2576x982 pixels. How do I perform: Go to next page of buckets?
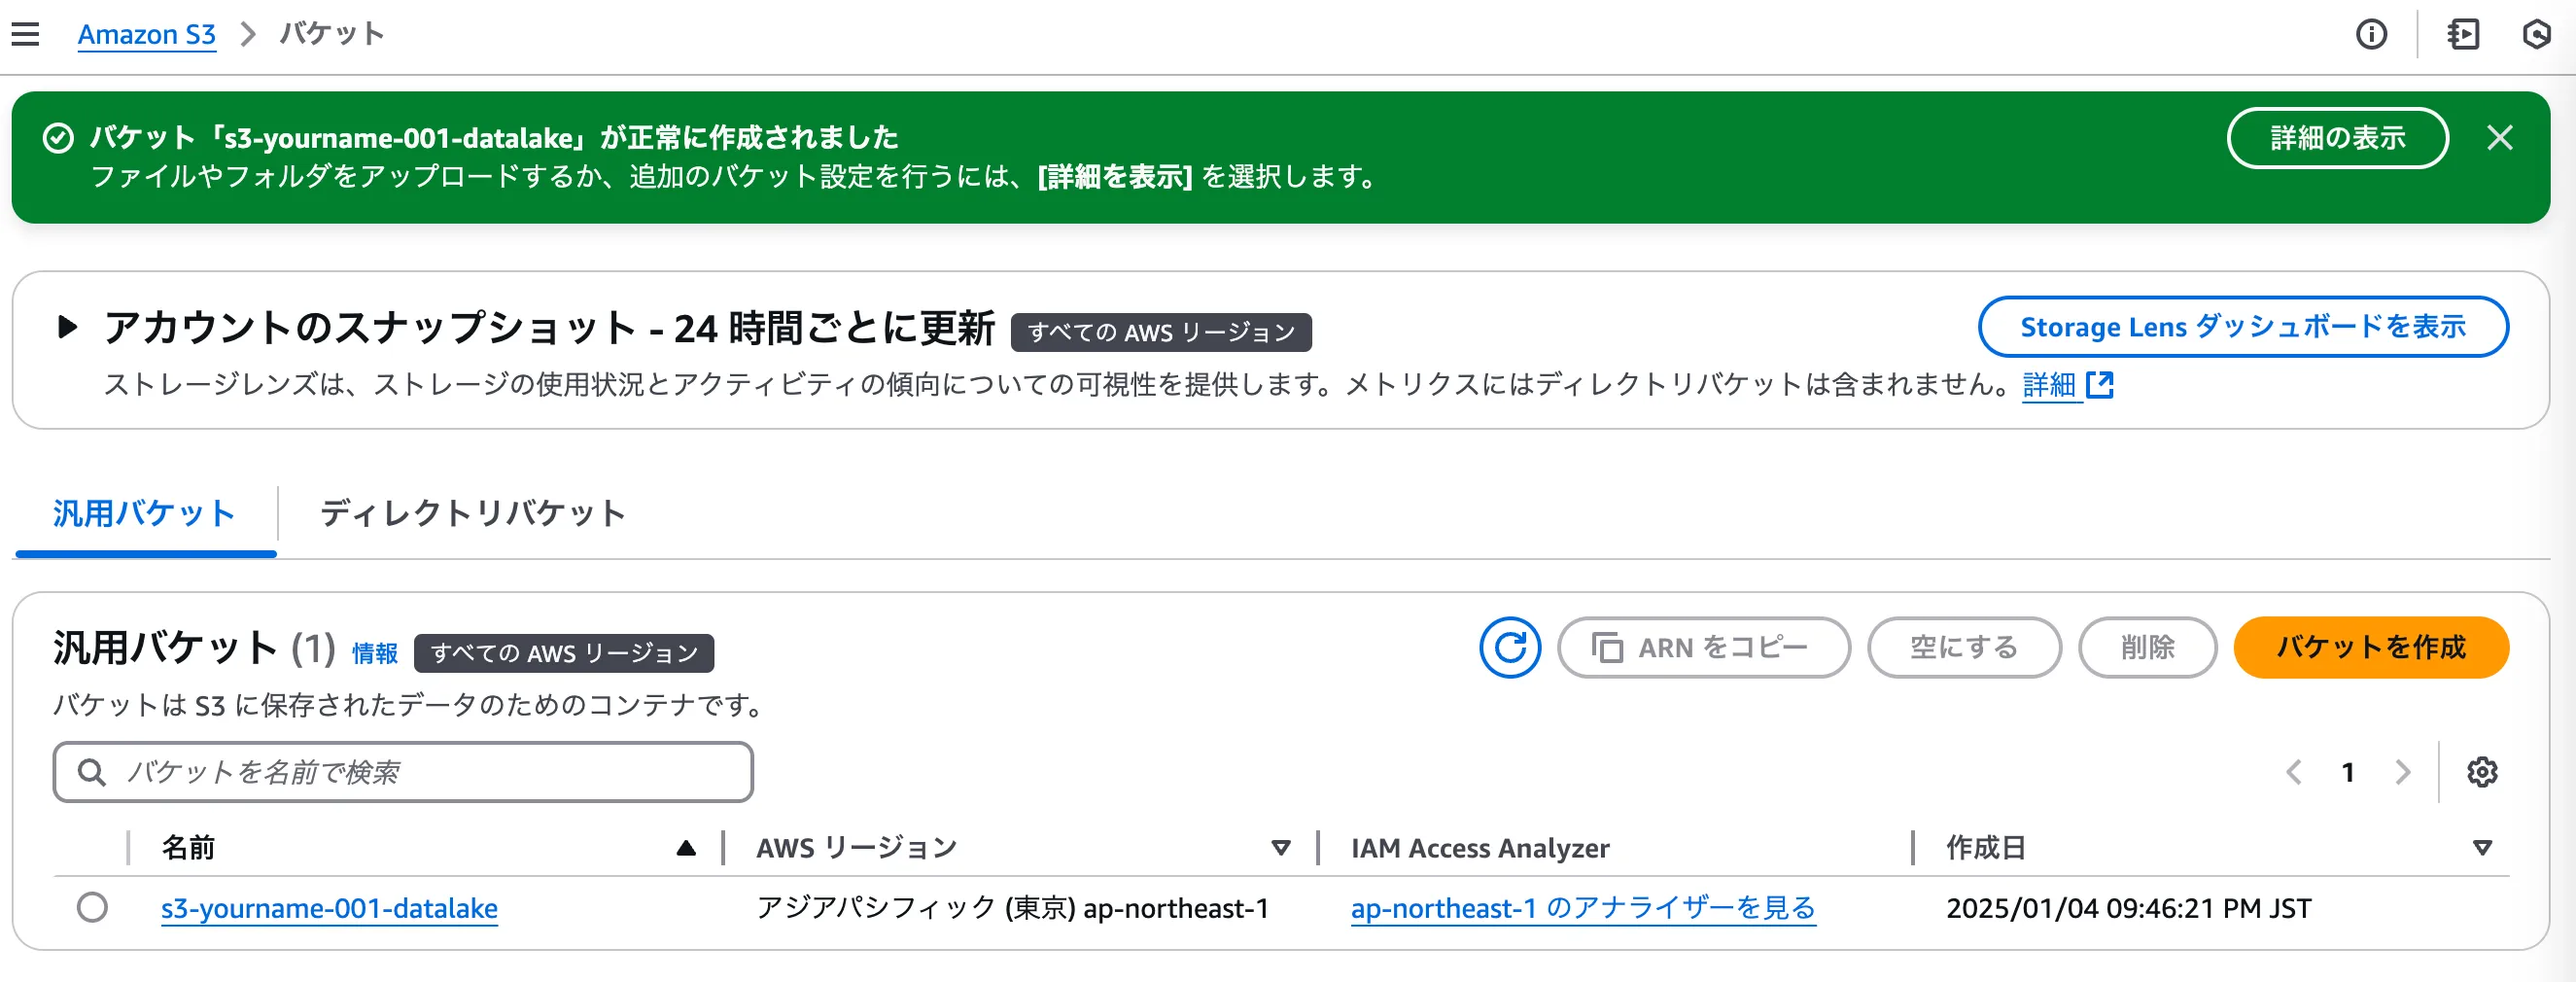pyautogui.click(x=2402, y=772)
